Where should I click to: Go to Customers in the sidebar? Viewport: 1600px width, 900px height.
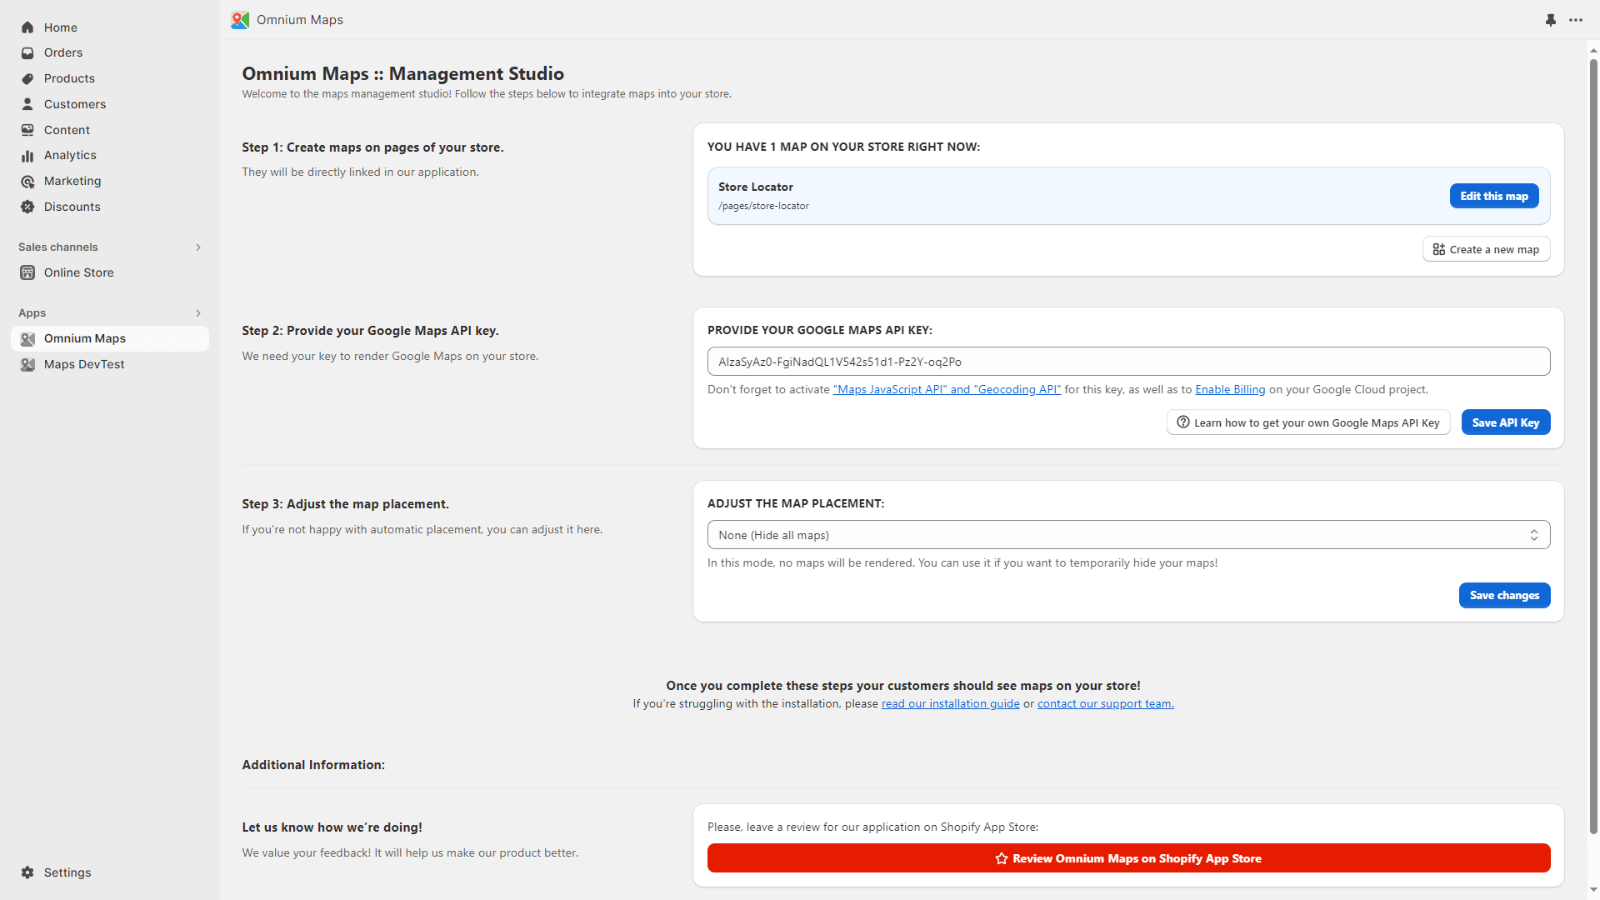pyautogui.click(x=74, y=104)
